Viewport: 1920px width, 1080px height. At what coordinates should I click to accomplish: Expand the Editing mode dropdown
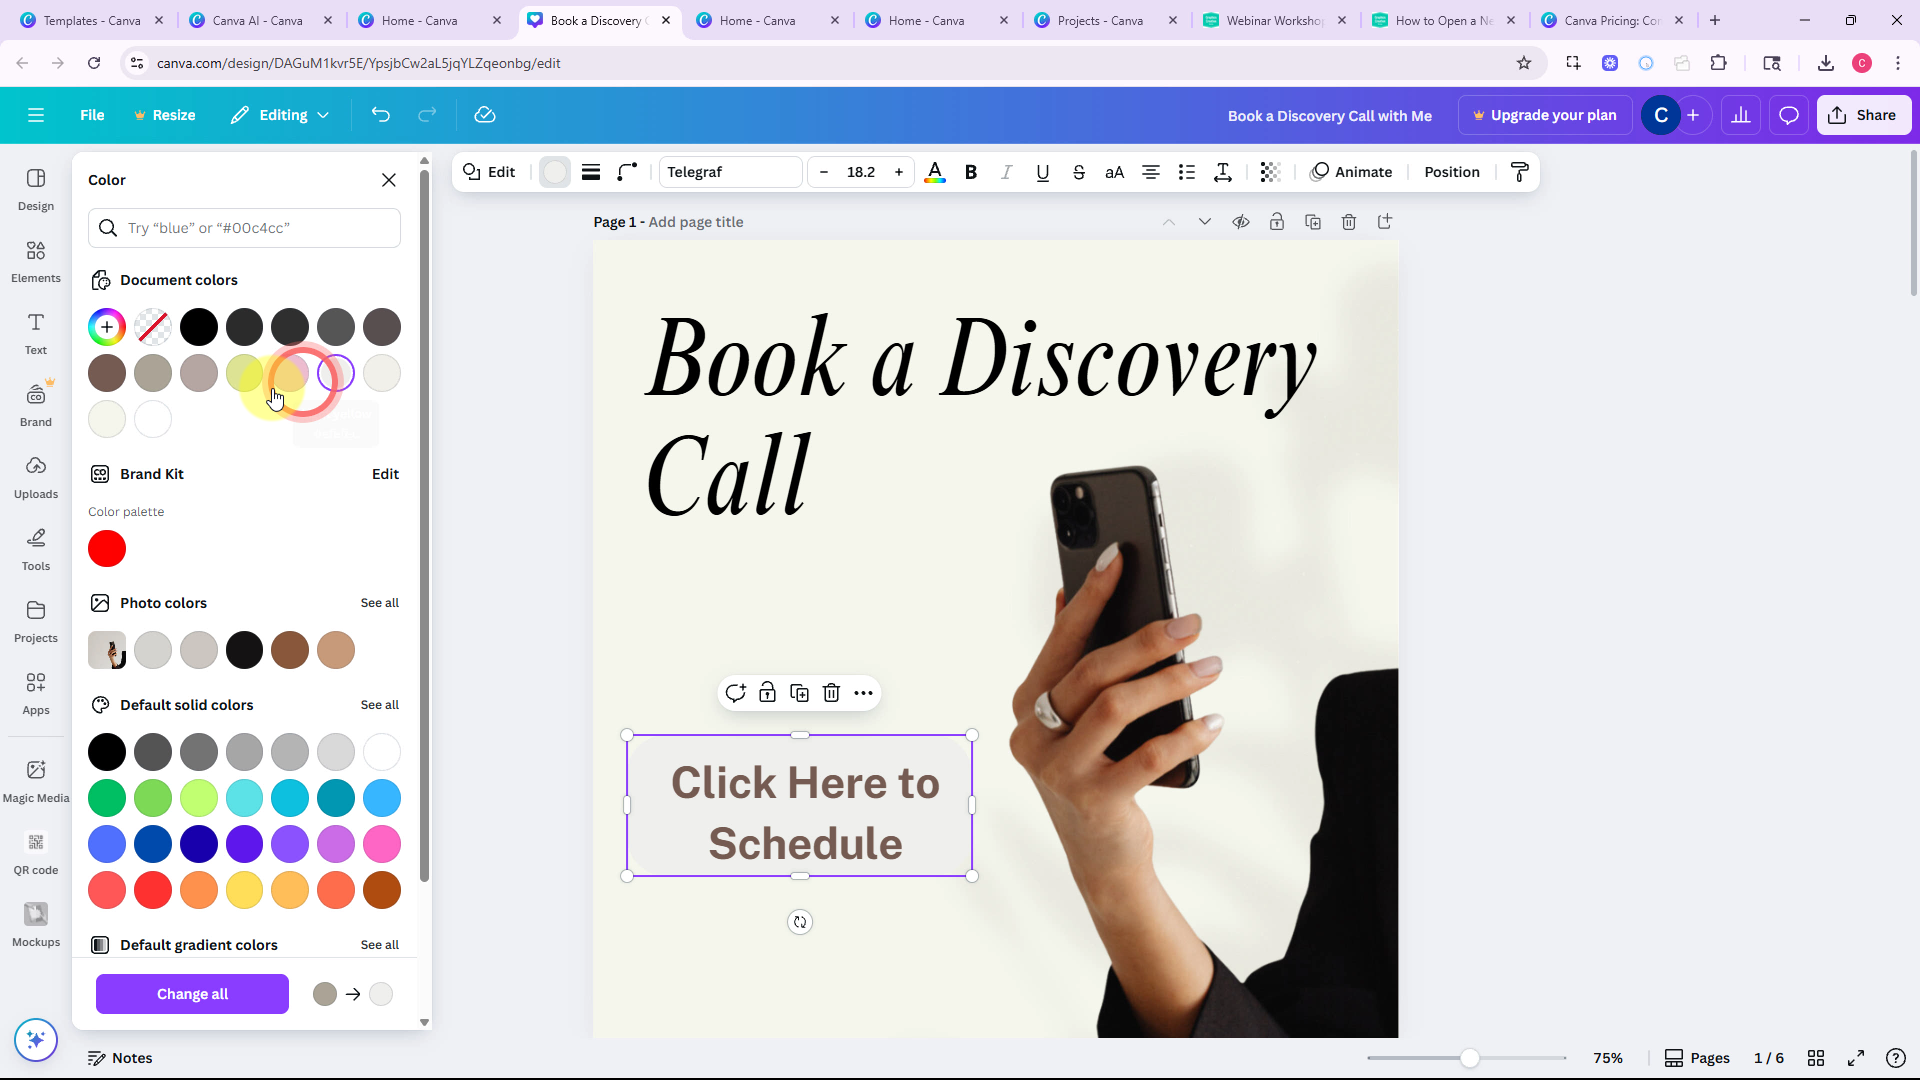[281, 115]
